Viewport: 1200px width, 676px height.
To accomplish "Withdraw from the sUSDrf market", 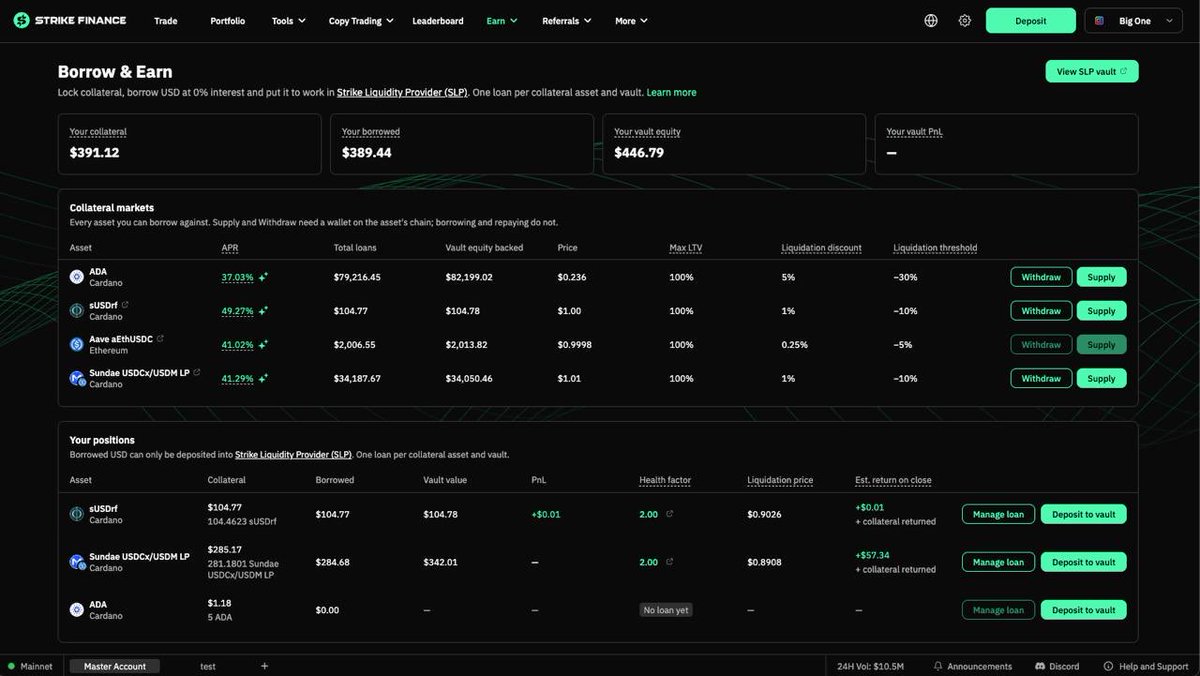I will pos(1041,311).
